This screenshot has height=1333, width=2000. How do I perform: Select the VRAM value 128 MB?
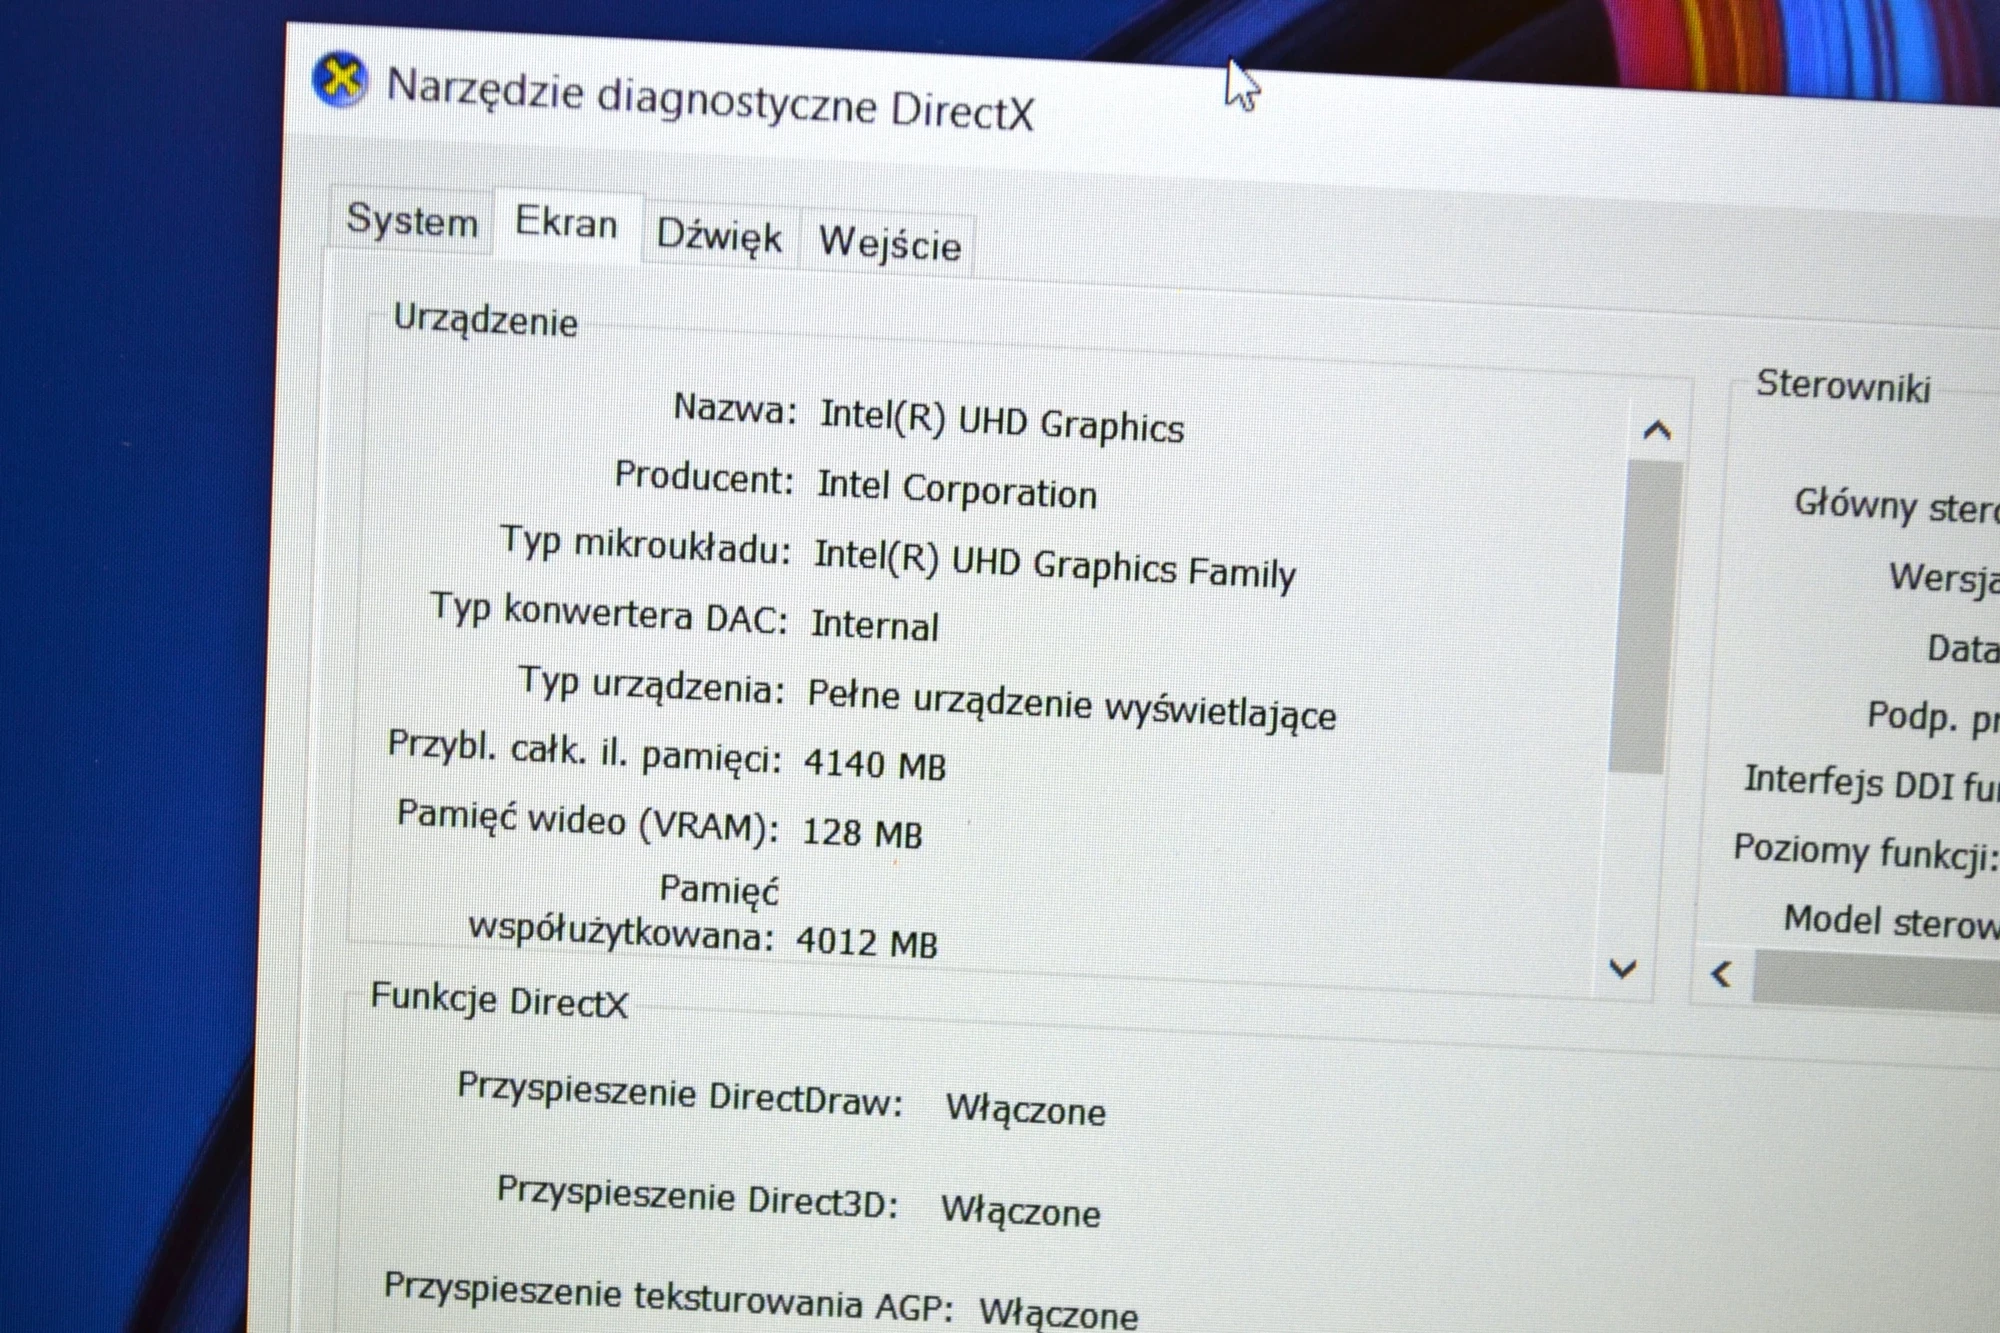[x=862, y=833]
